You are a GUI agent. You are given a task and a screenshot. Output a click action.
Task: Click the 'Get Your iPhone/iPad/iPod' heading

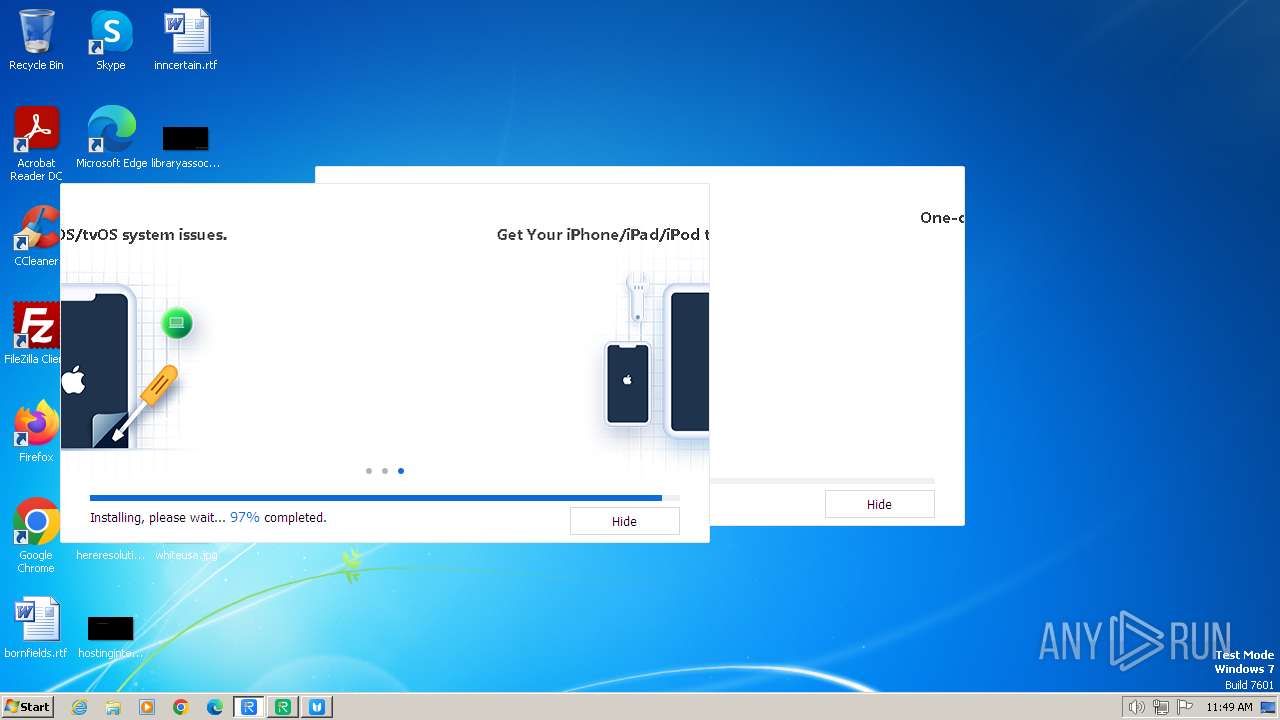coord(603,235)
